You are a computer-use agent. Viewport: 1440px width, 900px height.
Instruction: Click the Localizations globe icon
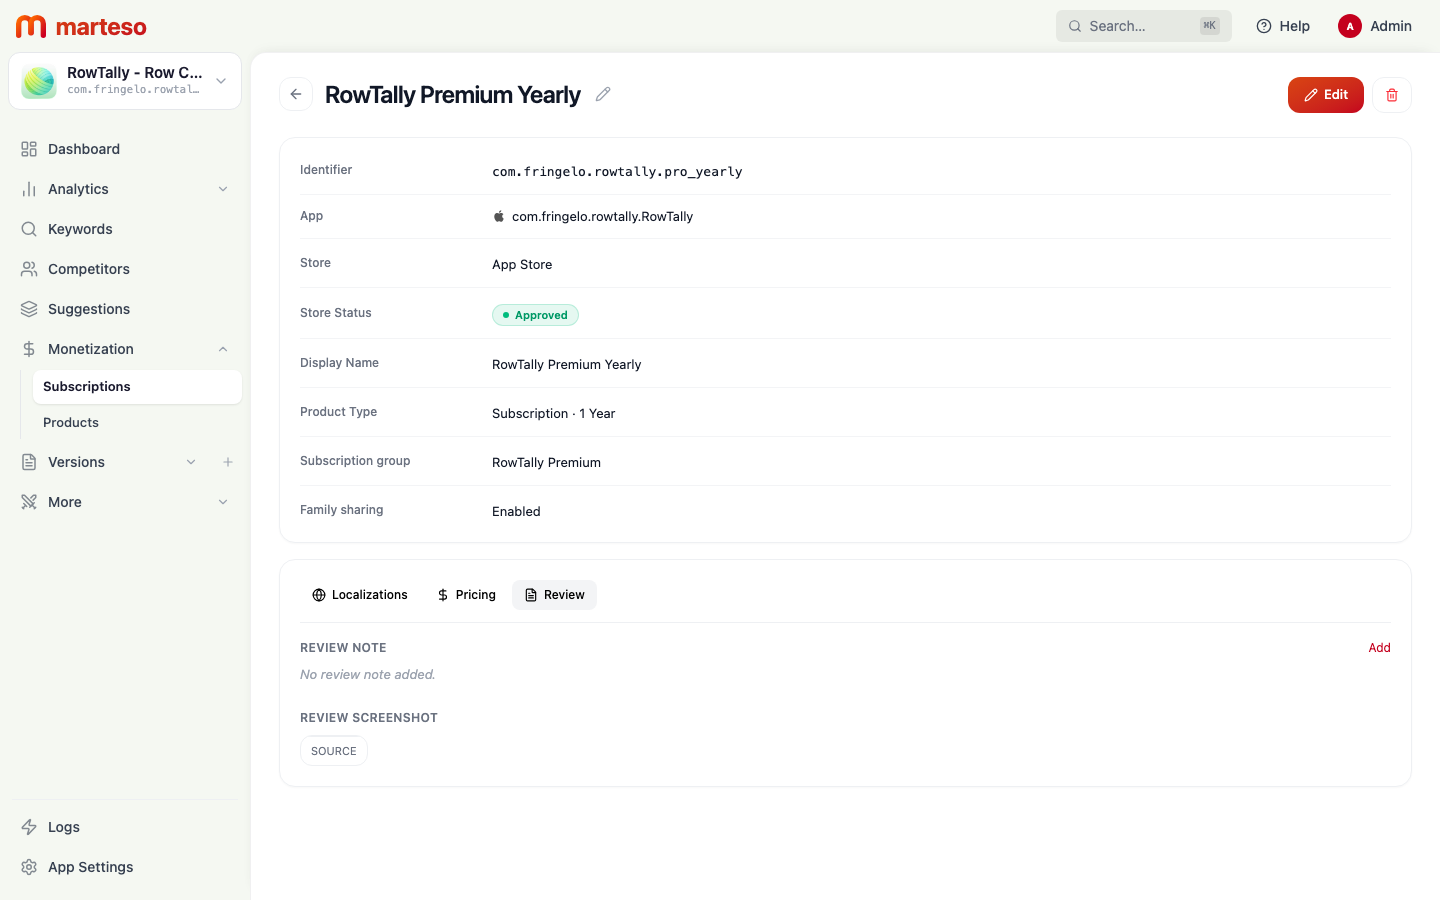[x=319, y=595]
